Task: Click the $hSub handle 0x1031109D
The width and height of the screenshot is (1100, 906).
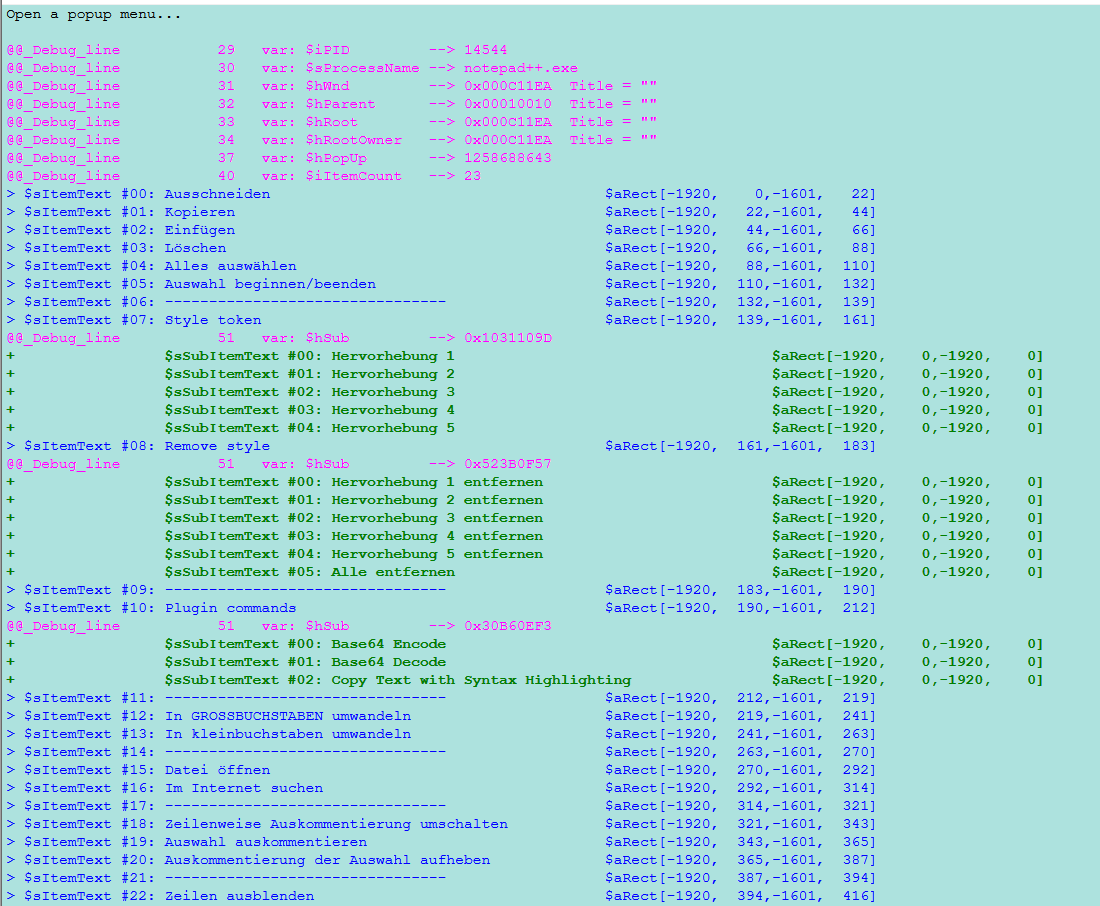Action: click(x=507, y=338)
